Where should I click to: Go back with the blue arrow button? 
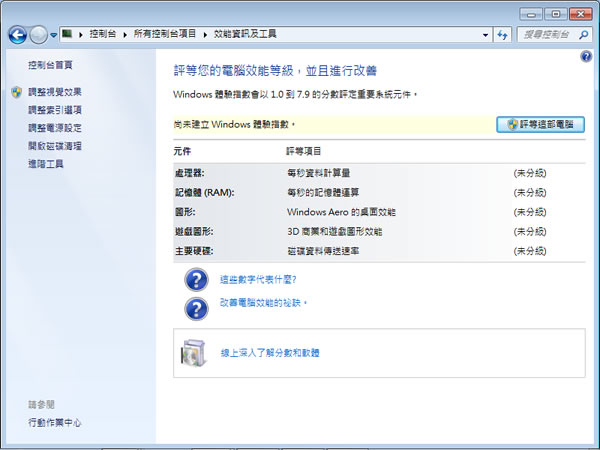pyautogui.click(x=18, y=35)
